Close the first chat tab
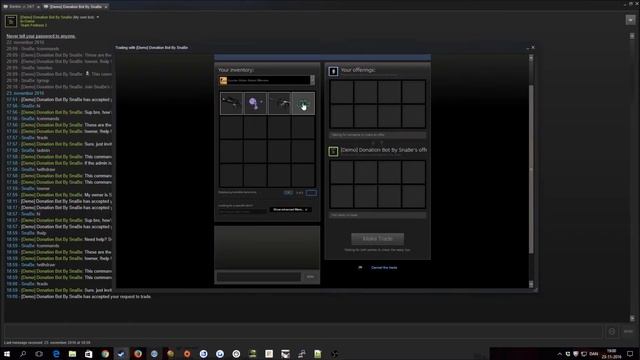 [x=38, y=7]
